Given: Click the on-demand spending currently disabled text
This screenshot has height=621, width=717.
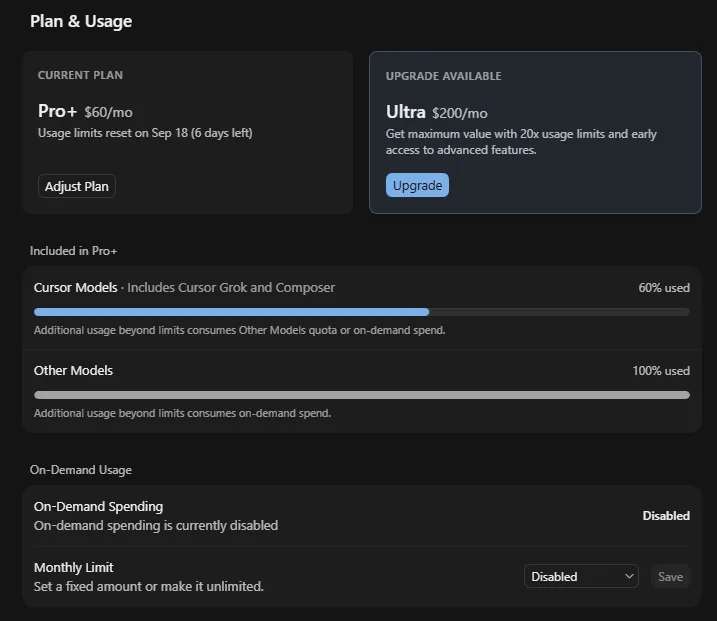Looking at the screenshot, I should click(x=155, y=525).
